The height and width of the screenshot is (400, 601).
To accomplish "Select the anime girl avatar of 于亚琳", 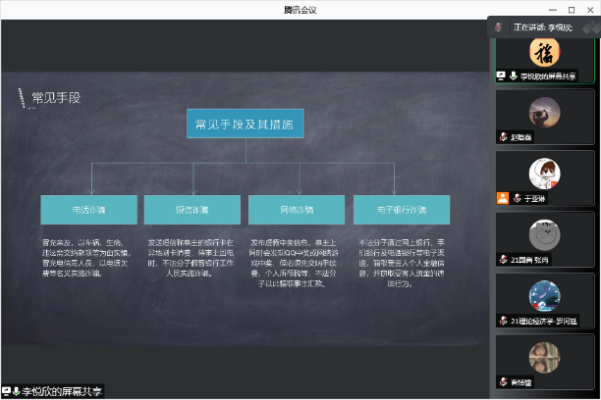I will [x=544, y=173].
